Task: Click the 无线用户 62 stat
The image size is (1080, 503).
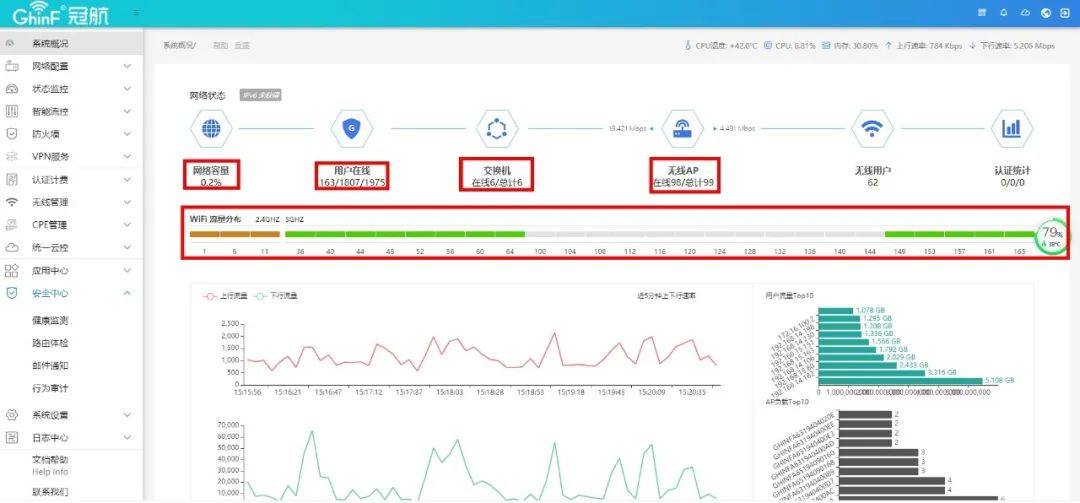Action: 873,176
